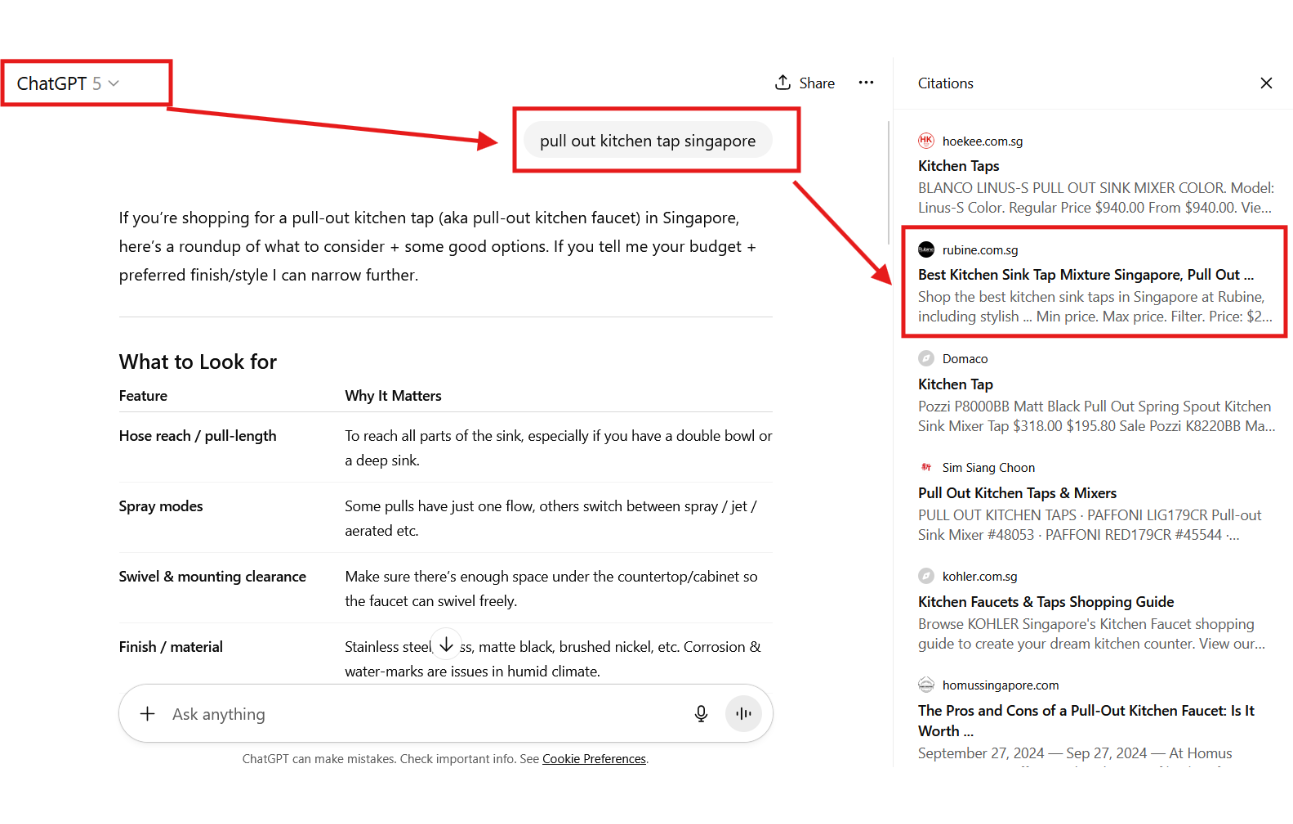This screenshot has height=824, width=1293.
Task: Click the Share upload icon
Action: [x=783, y=83]
